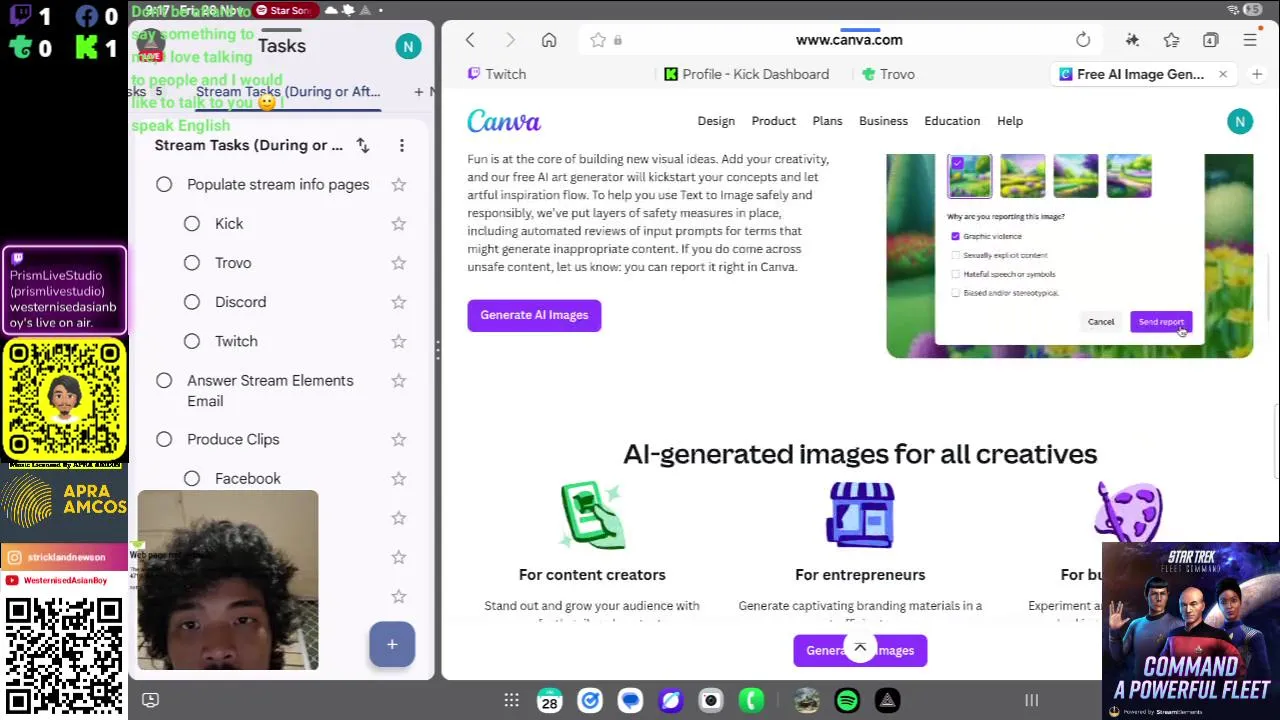
Task: Open the browser home page
Action: click(549, 40)
